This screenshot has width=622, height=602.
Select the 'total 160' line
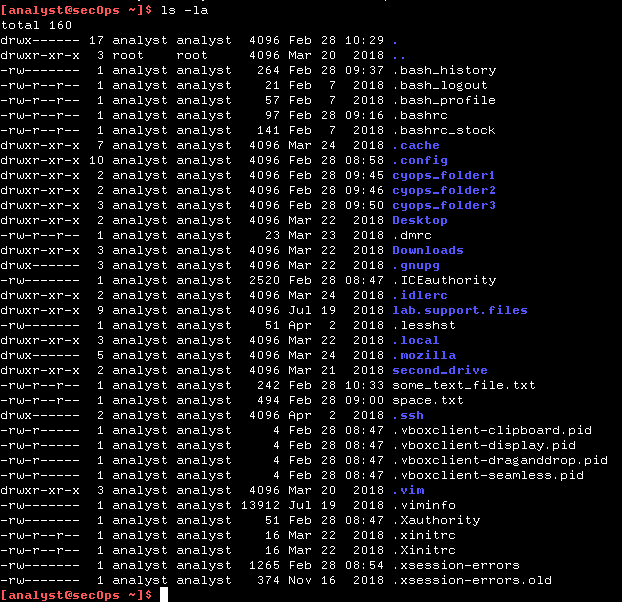36,25
